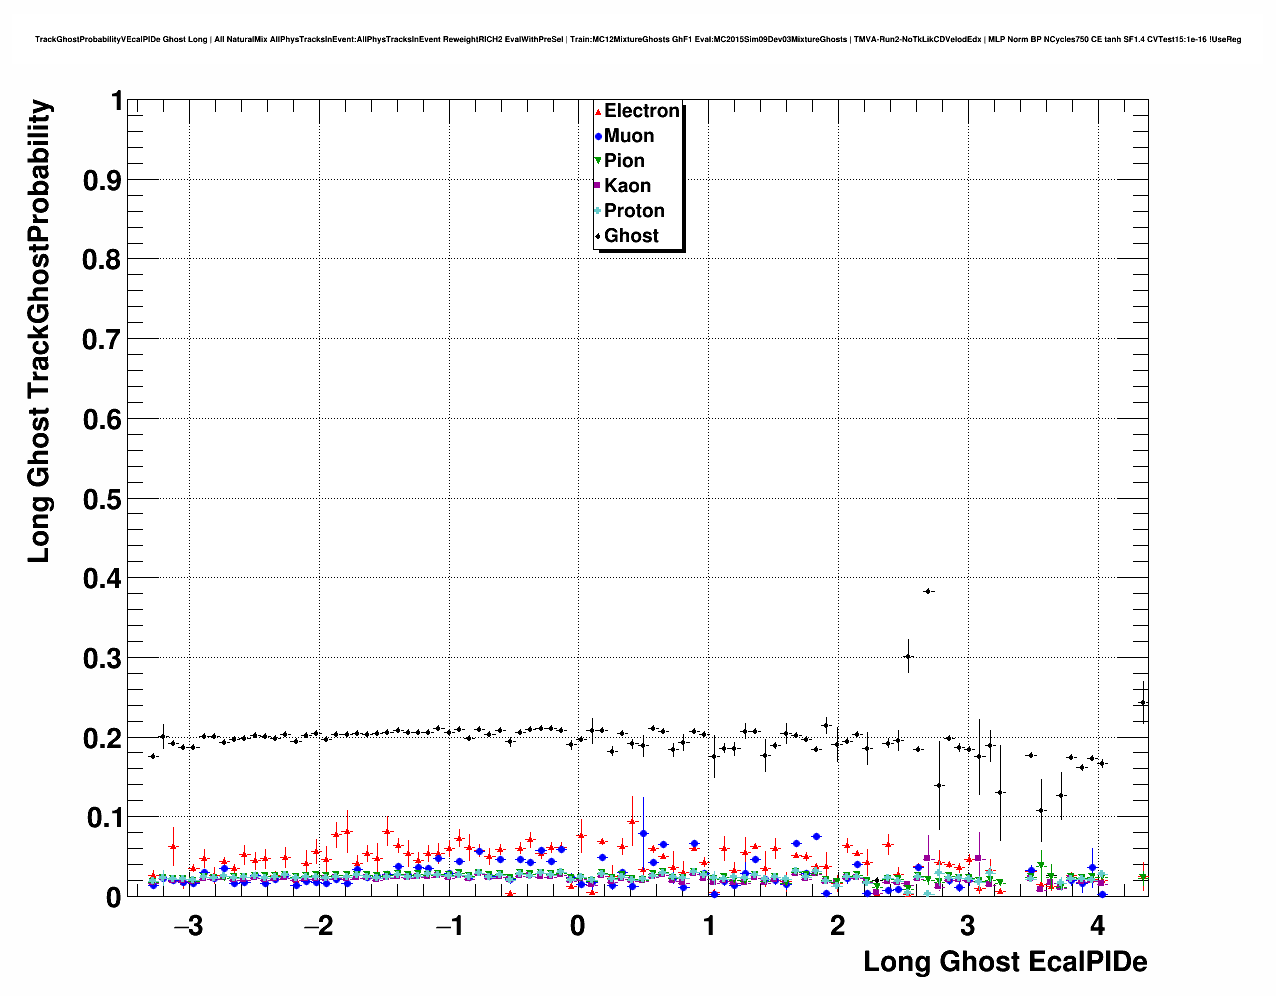Click the green triangle marker beside Pion
Viewport: 1276px width, 996px height.
[x=598, y=161]
